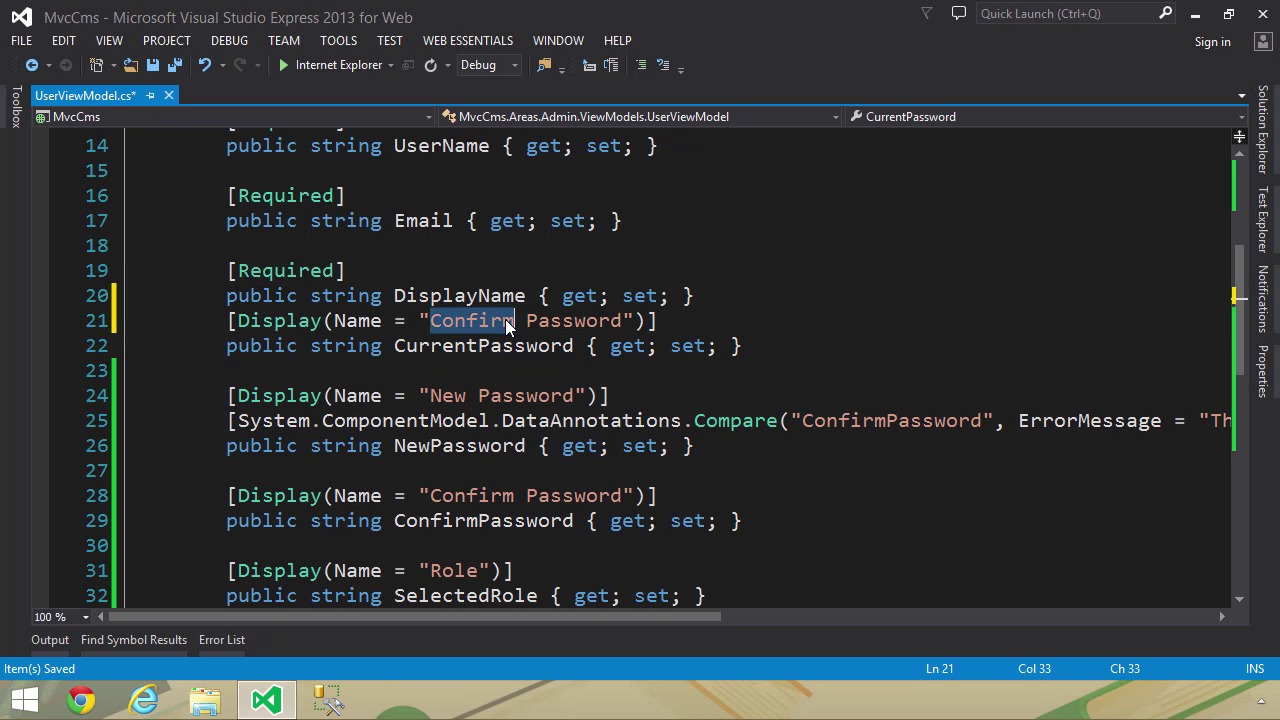Undo the last edit
Viewport: 1280px width, 720px height.
204,65
